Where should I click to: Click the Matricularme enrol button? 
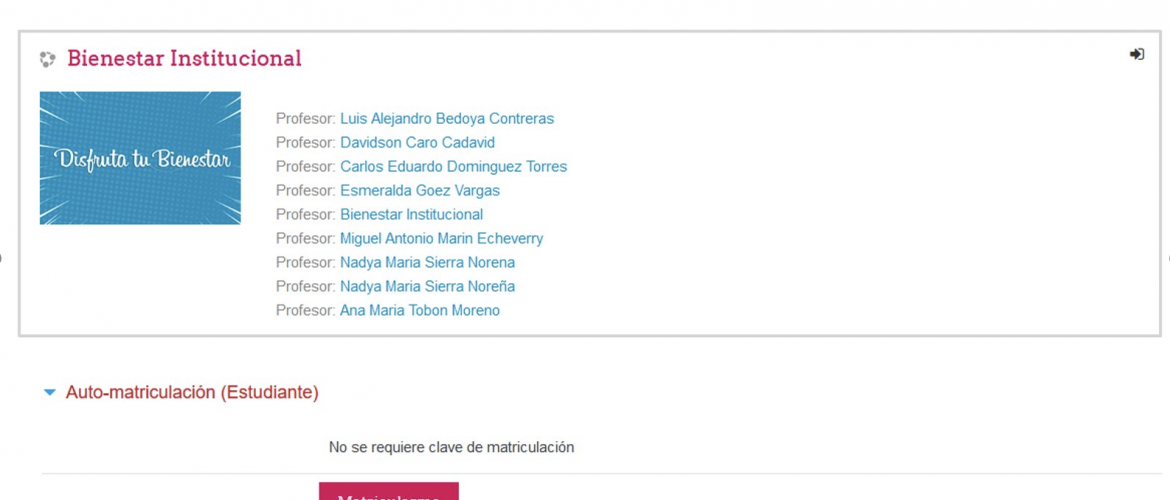(389, 492)
